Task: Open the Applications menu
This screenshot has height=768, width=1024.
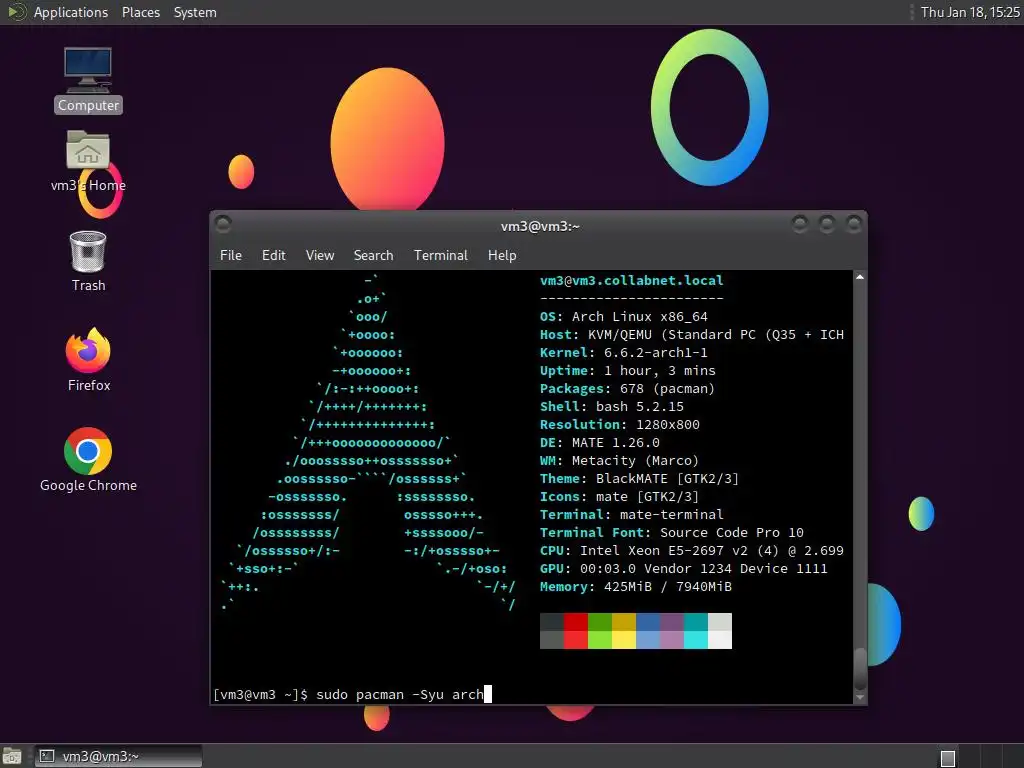Action: coord(71,12)
